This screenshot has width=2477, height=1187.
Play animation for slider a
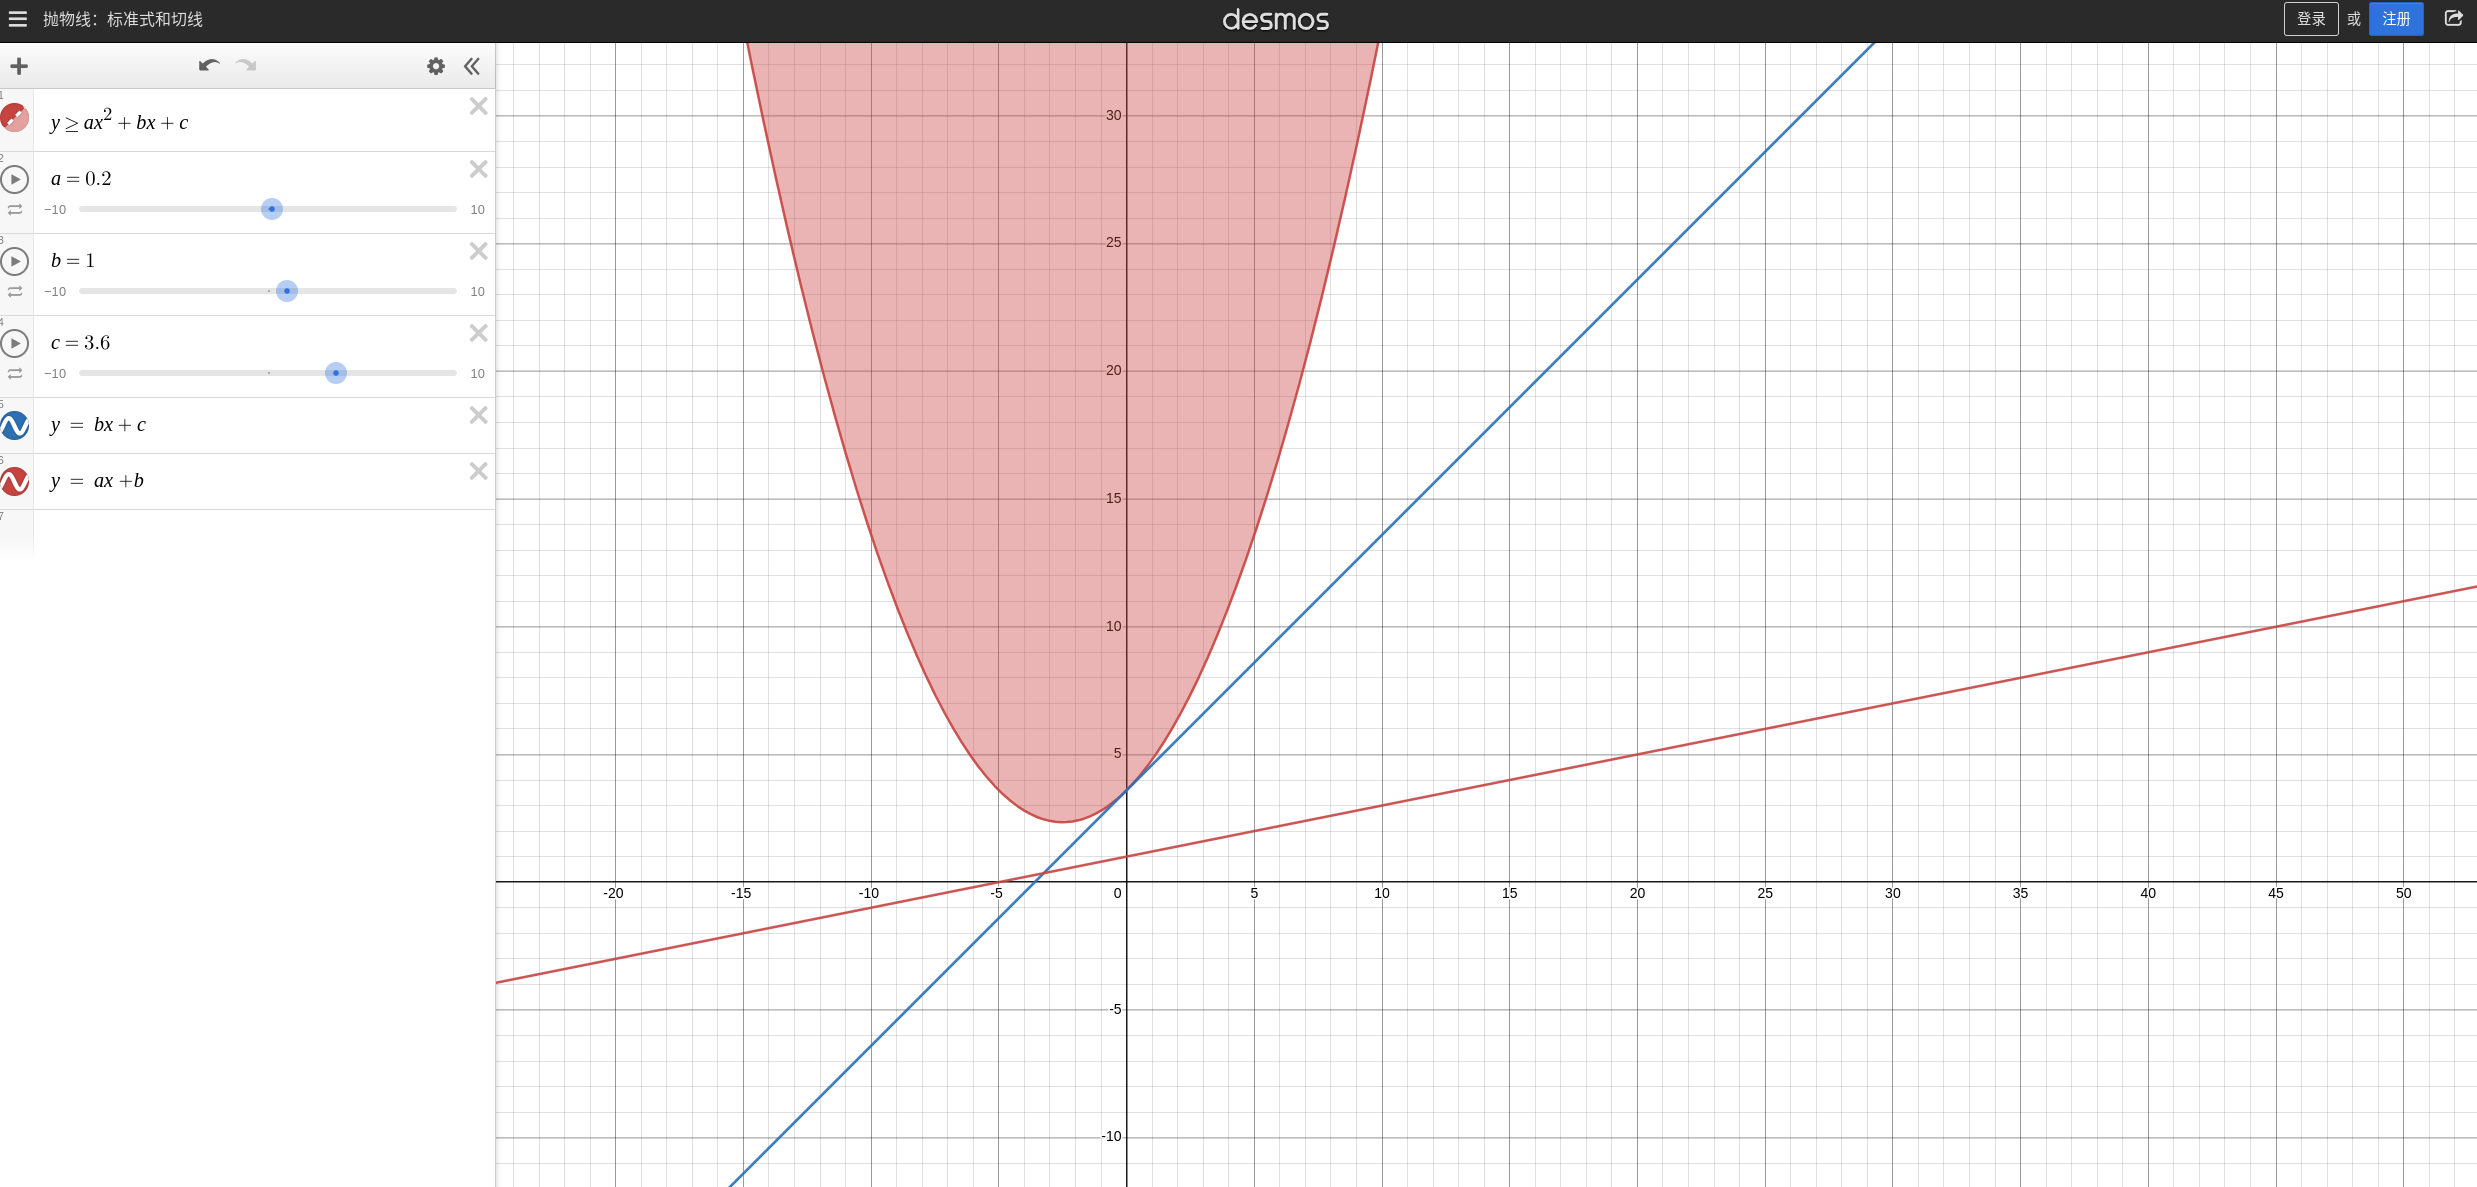tap(15, 179)
